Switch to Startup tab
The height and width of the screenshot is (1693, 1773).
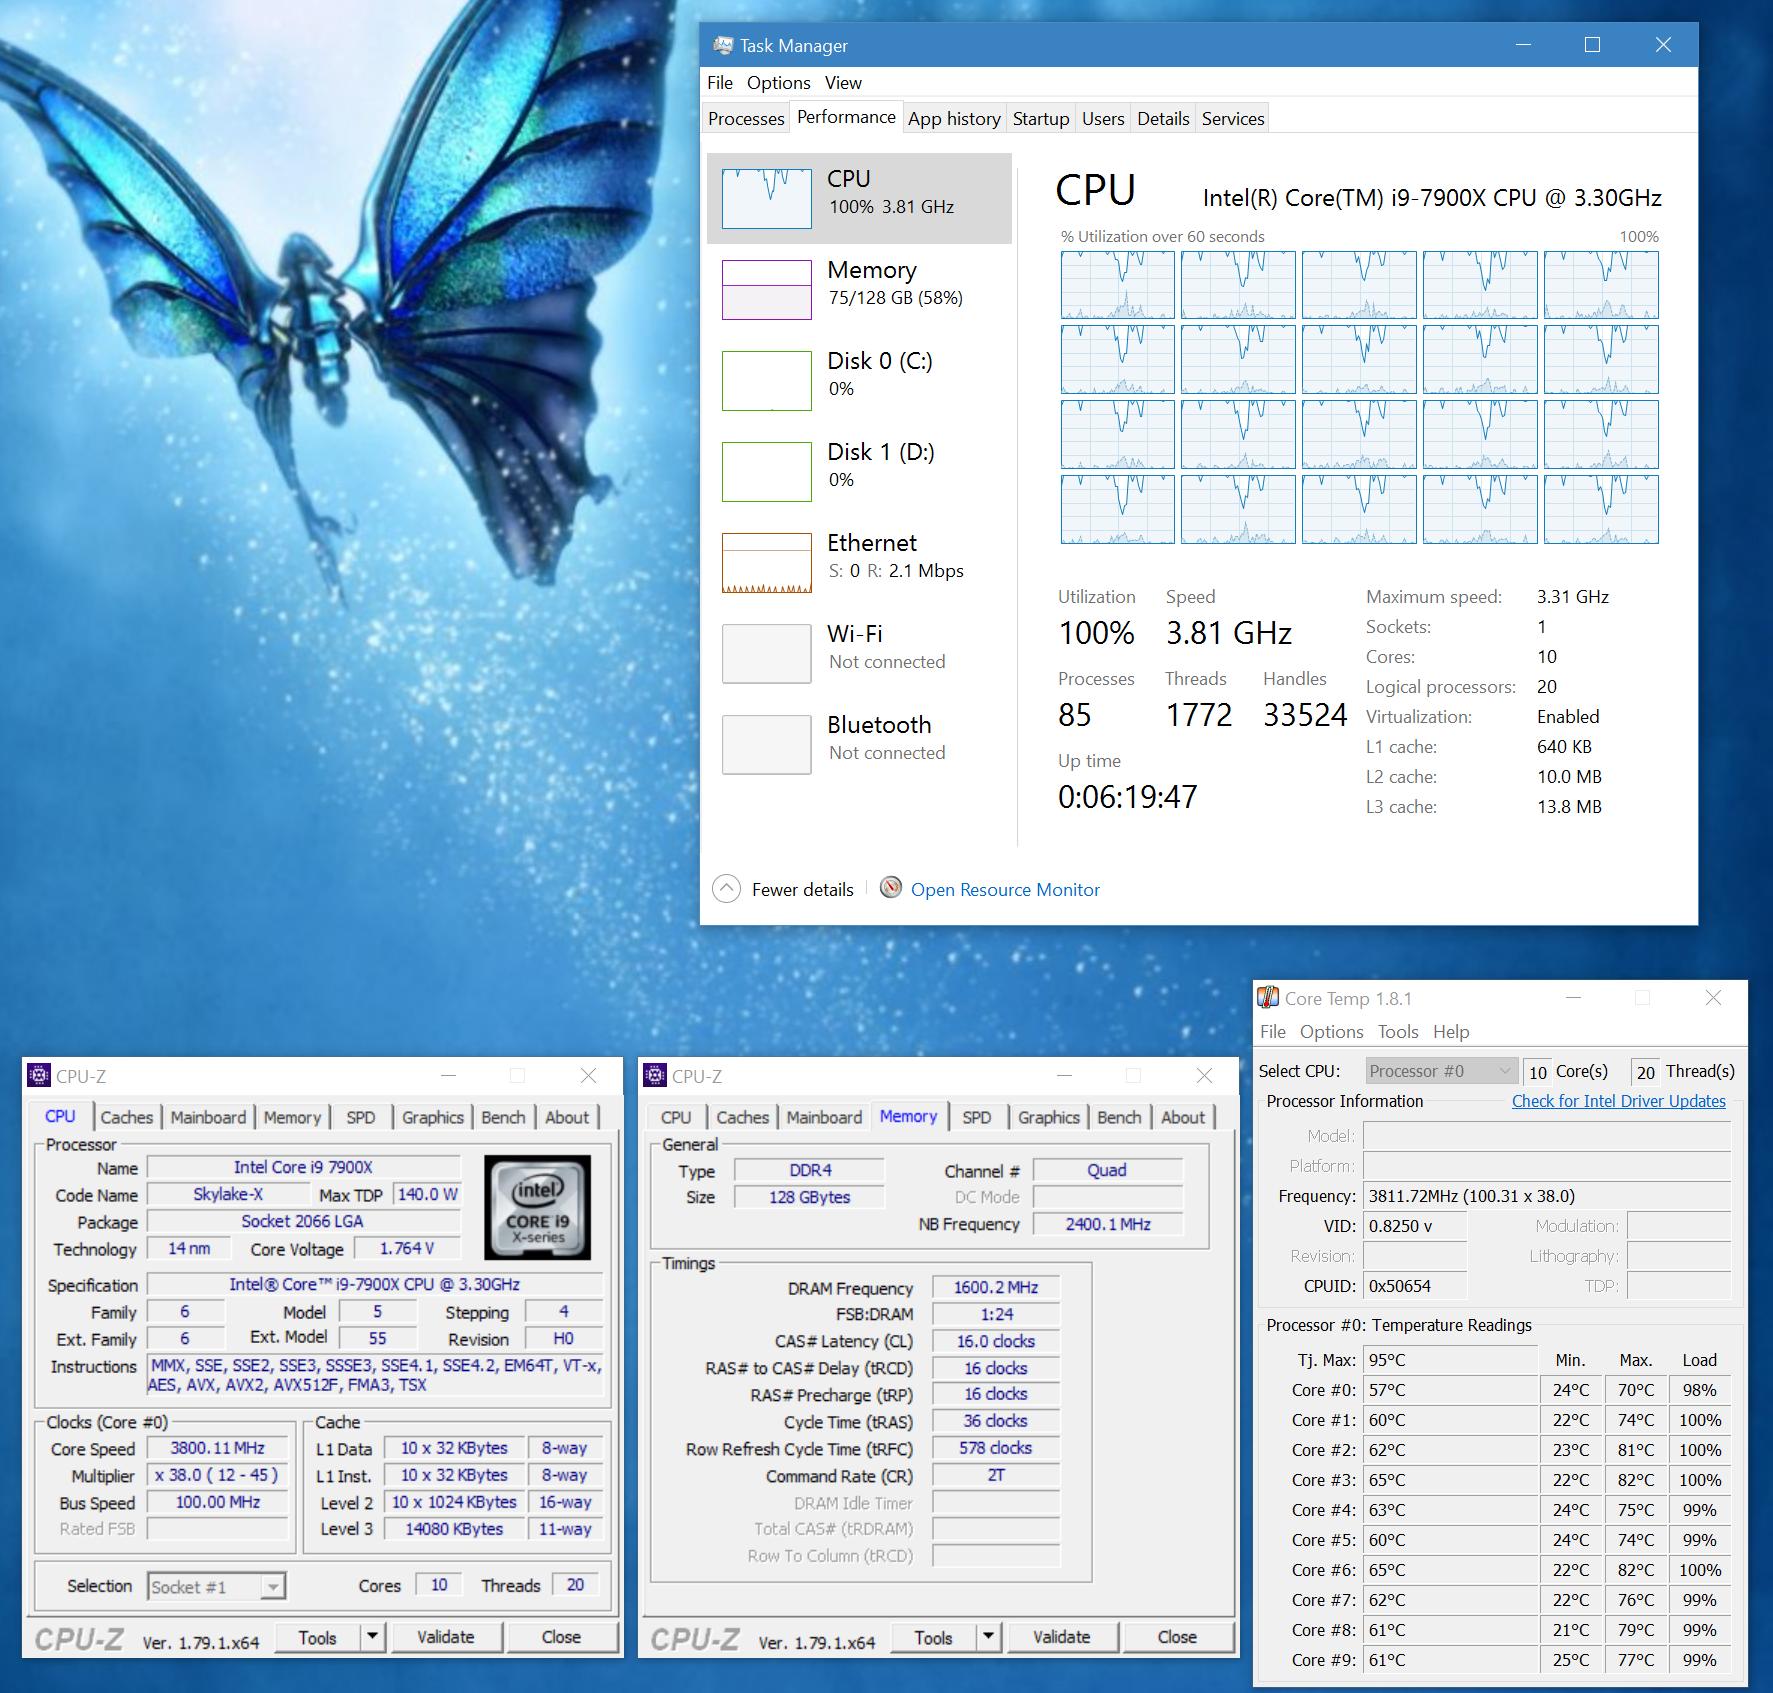pos(1041,118)
